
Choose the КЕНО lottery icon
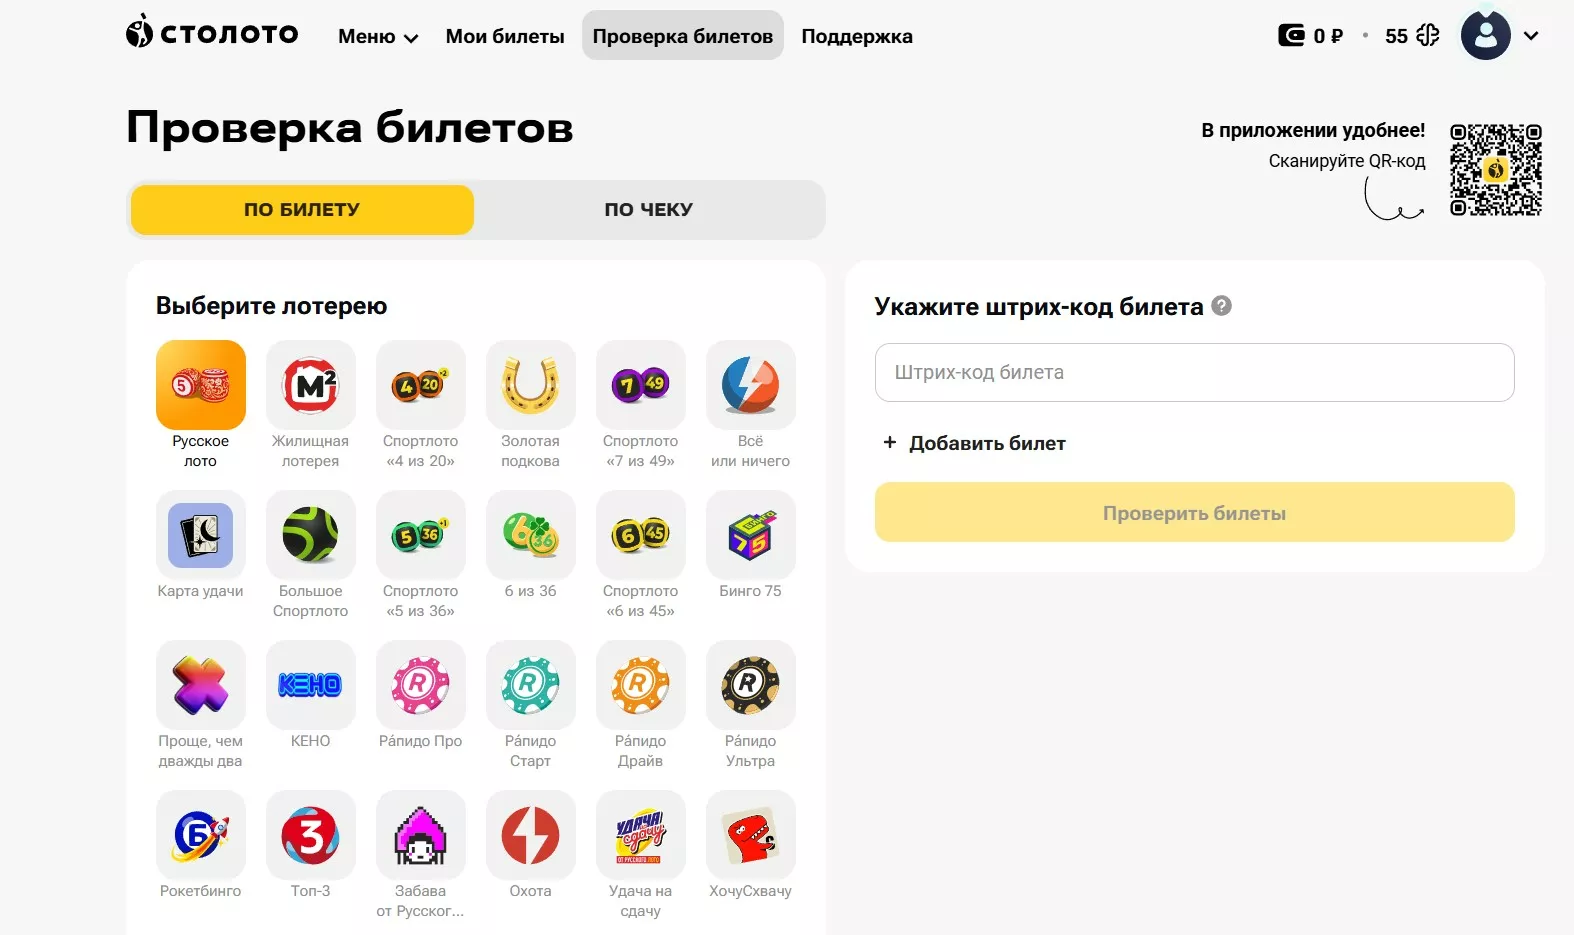pos(310,685)
